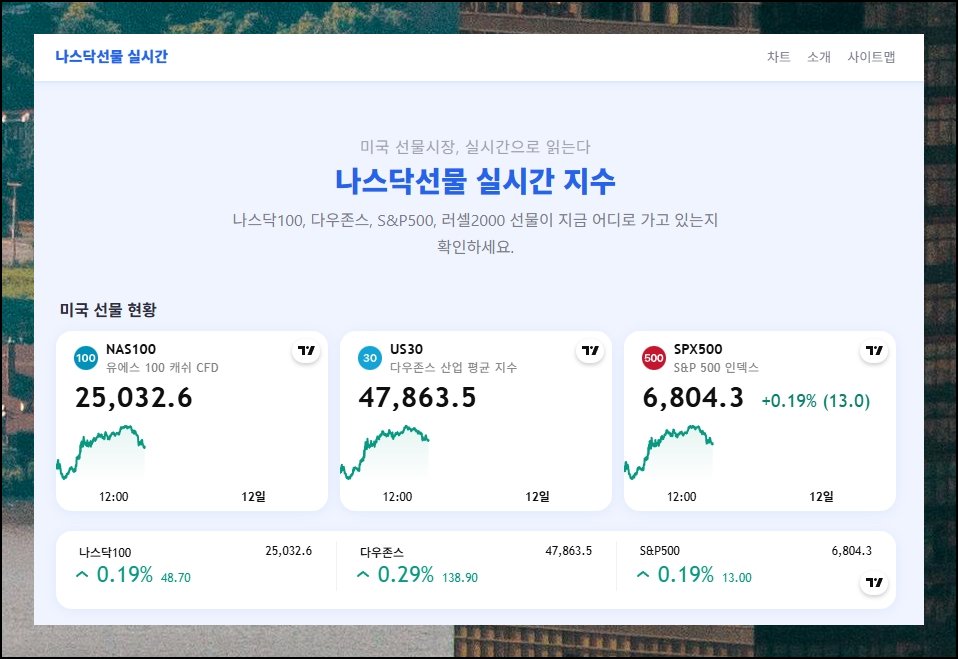Click the blue 30 badge icon
The image size is (958, 659).
pos(370,358)
